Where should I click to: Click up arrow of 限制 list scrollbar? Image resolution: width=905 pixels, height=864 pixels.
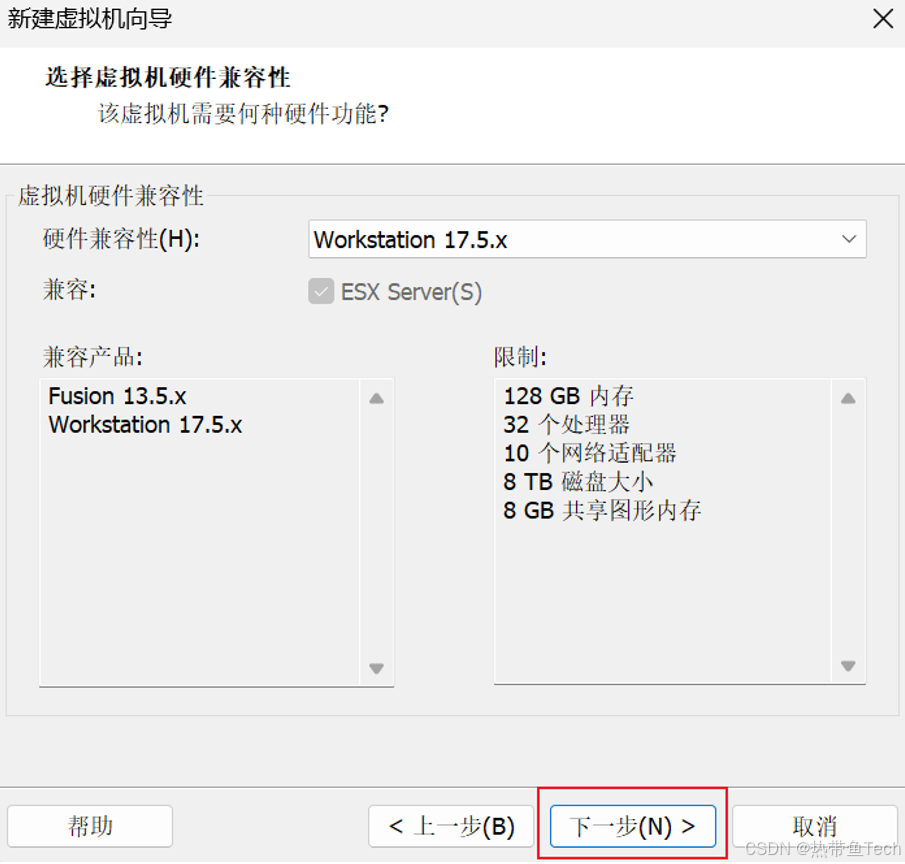(848, 398)
